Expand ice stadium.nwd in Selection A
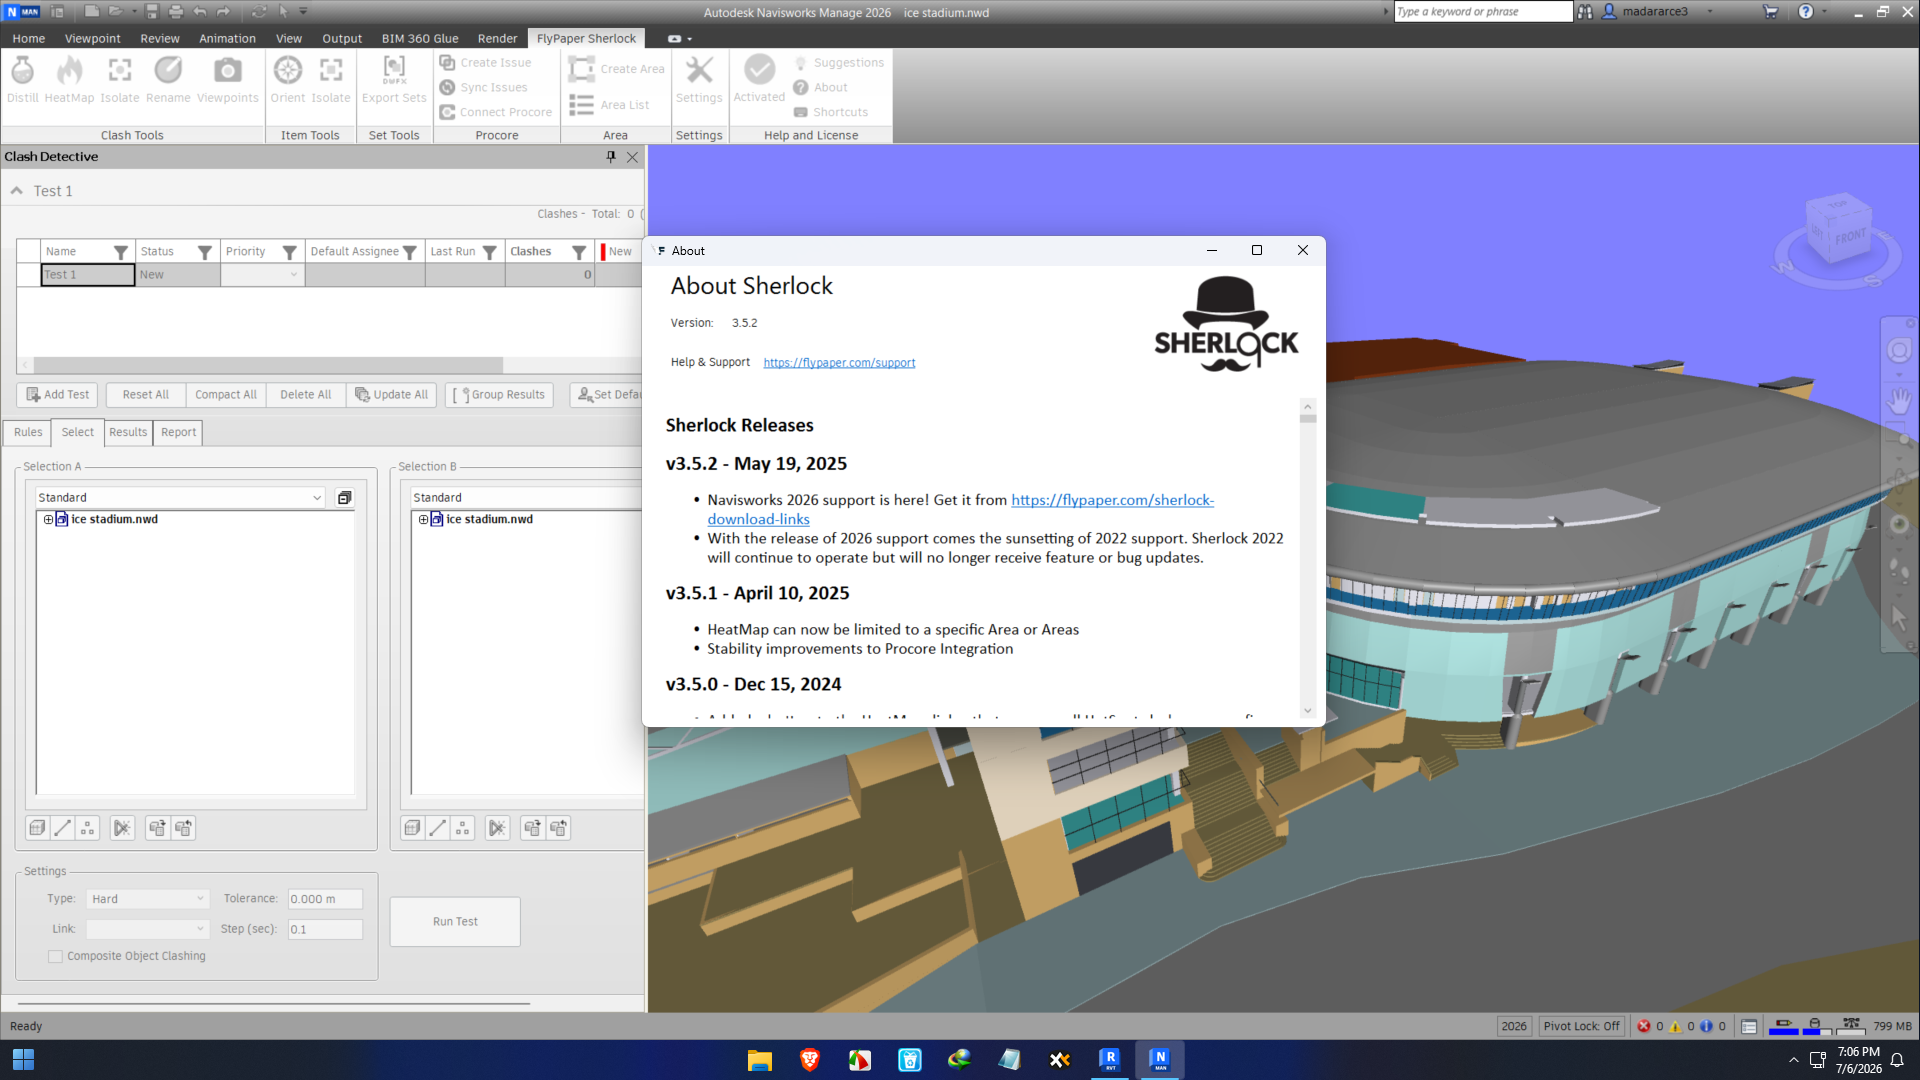The width and height of the screenshot is (1920, 1080). click(x=48, y=520)
